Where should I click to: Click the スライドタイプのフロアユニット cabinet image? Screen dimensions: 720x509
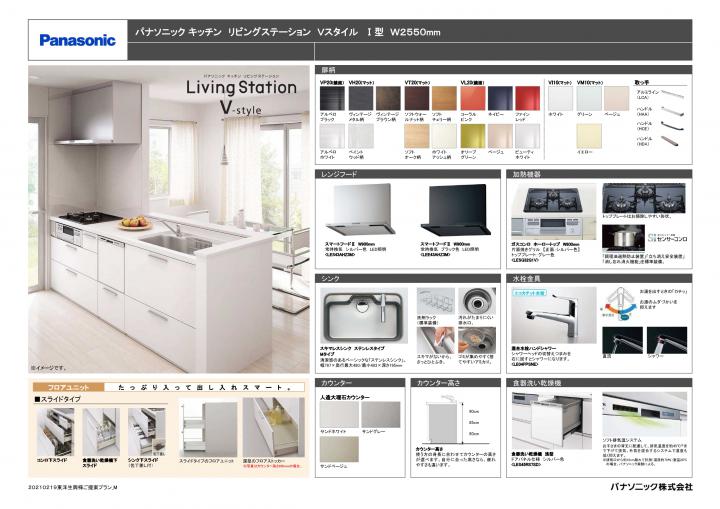point(208,427)
